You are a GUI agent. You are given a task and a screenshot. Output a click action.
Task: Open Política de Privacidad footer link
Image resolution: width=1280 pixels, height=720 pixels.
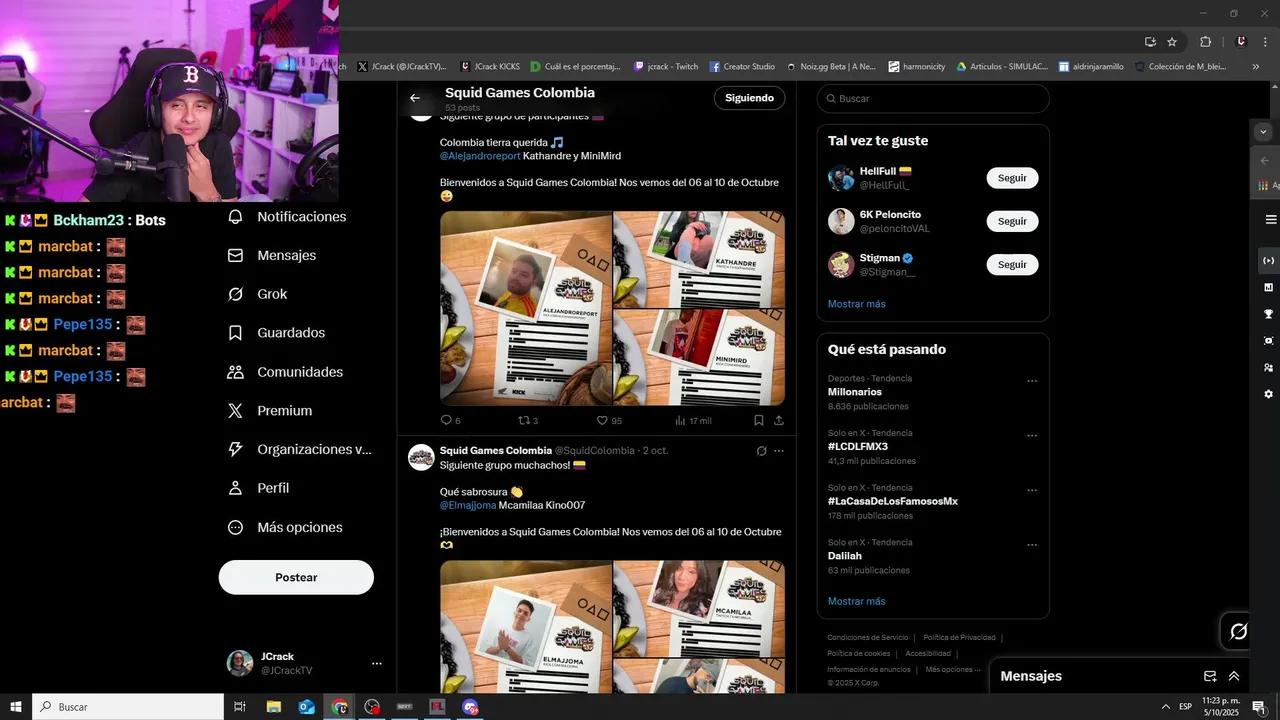[x=959, y=637]
